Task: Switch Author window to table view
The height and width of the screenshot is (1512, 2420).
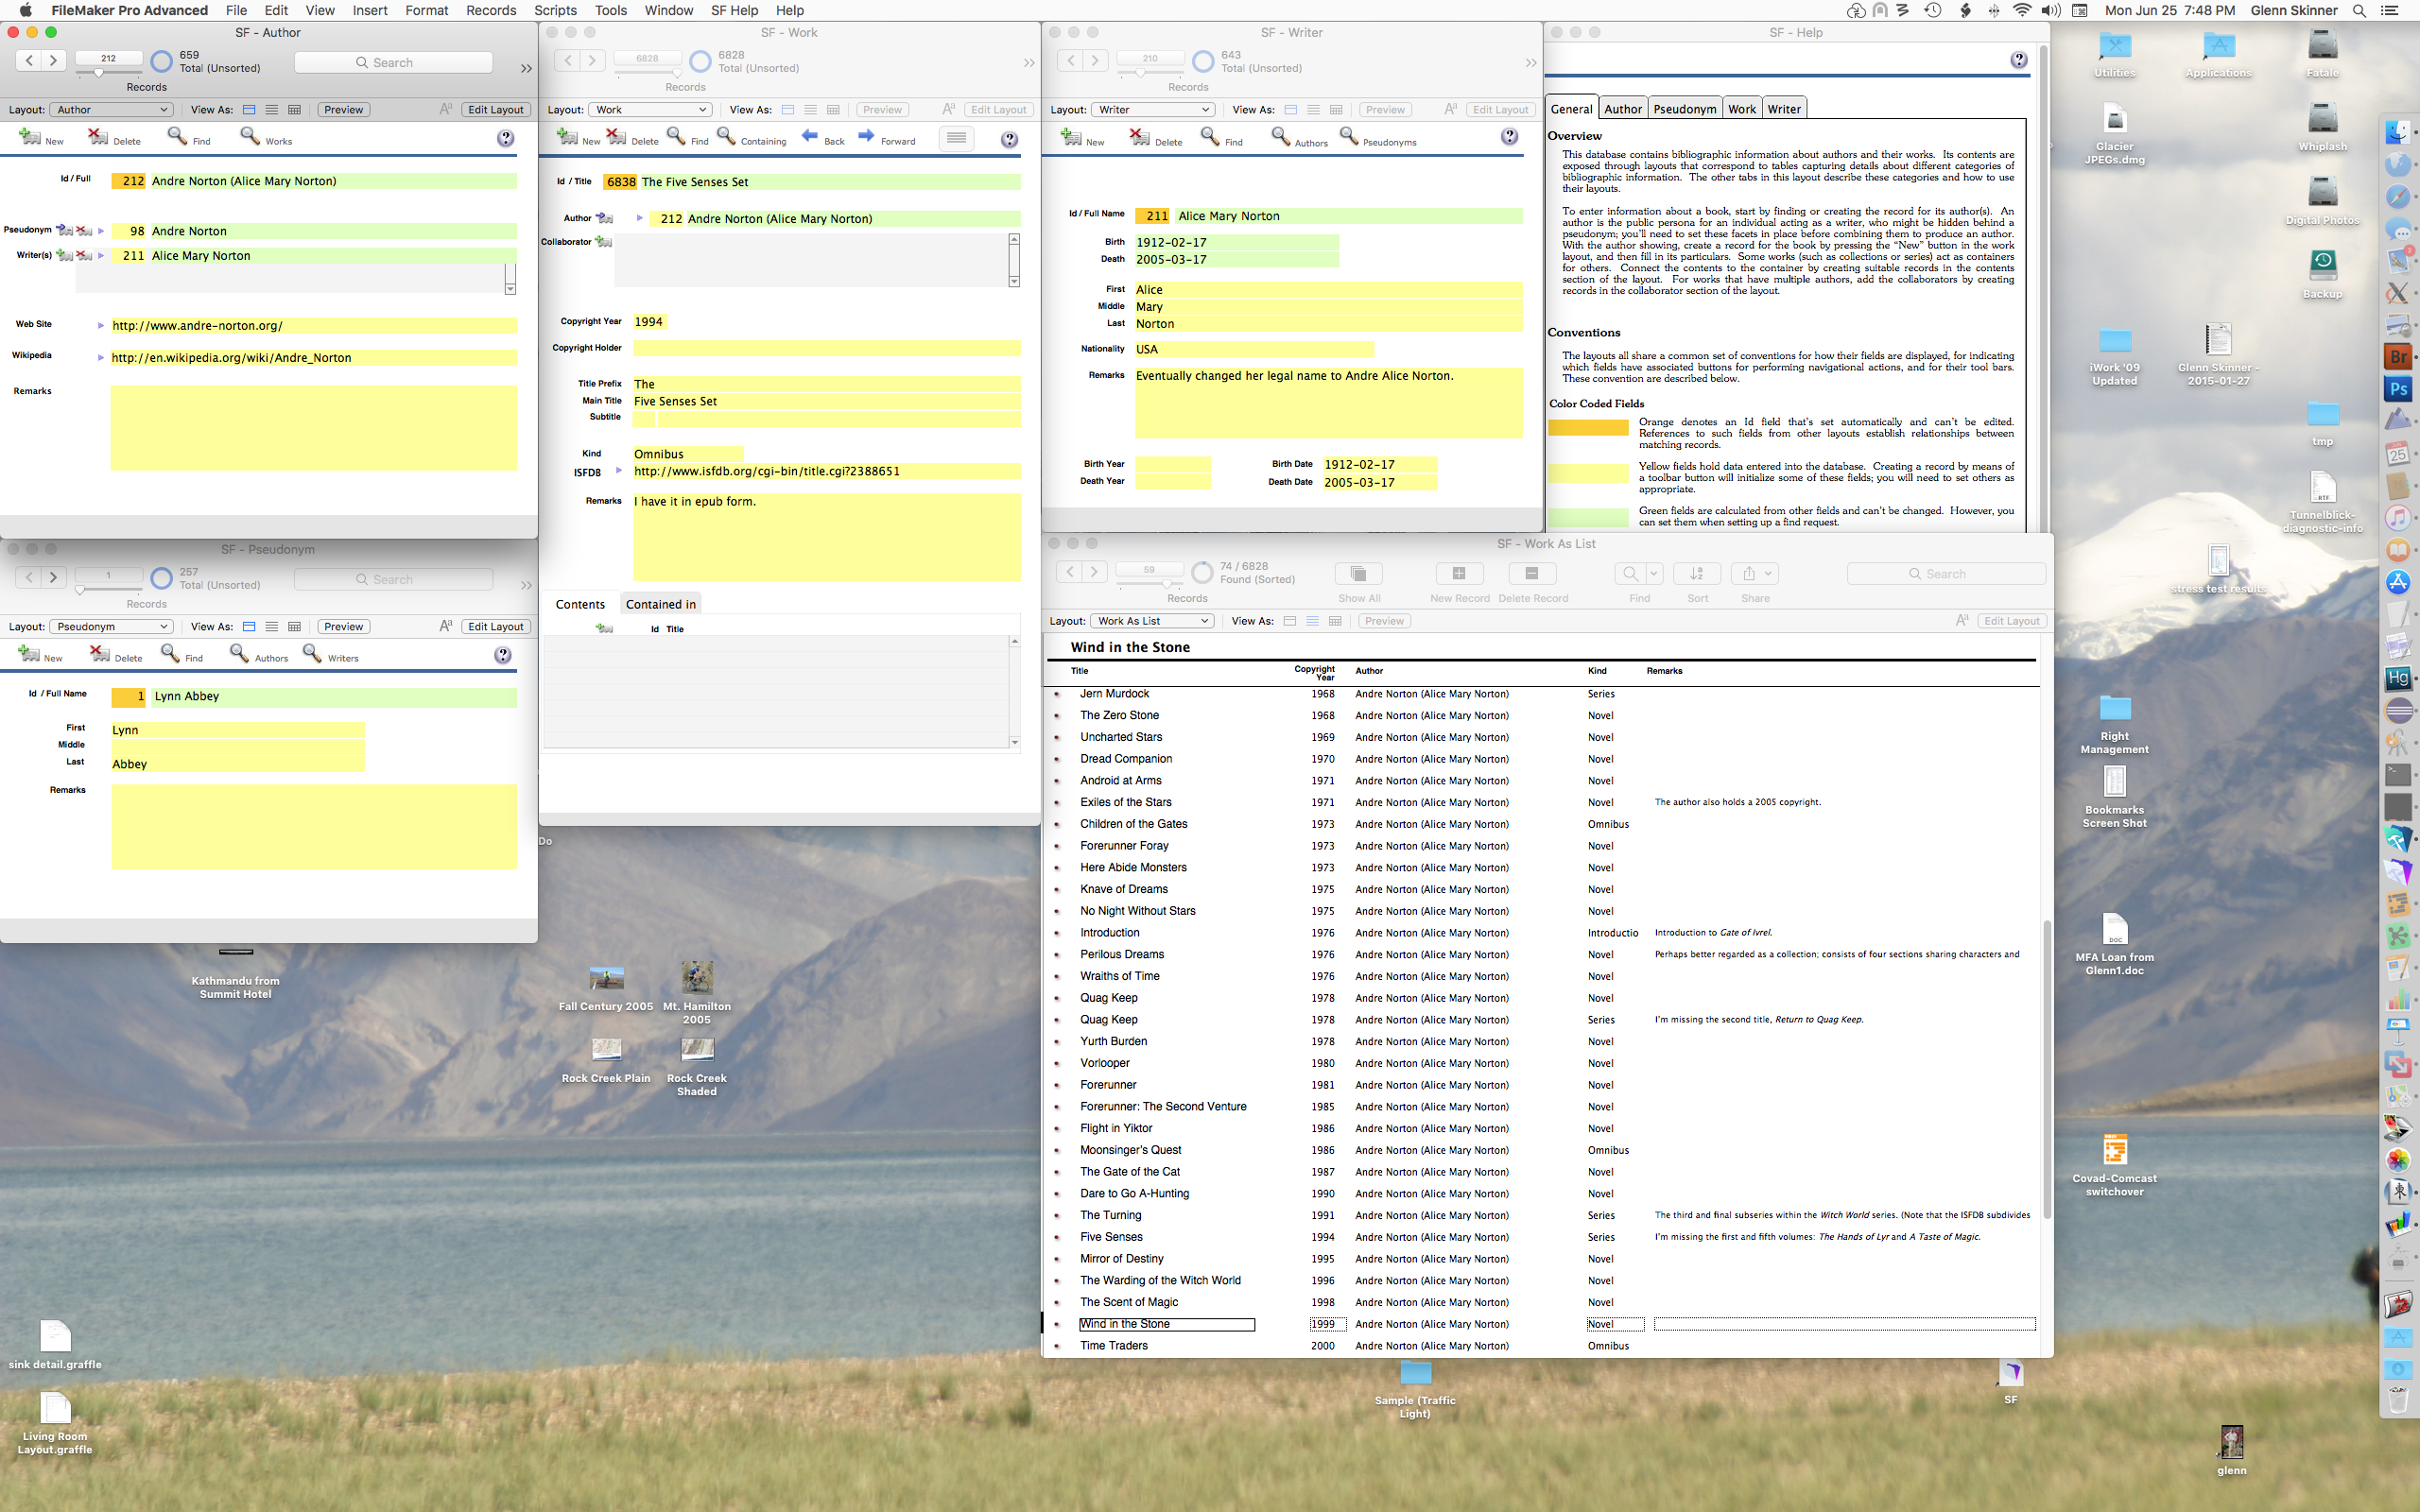Action: click(294, 110)
